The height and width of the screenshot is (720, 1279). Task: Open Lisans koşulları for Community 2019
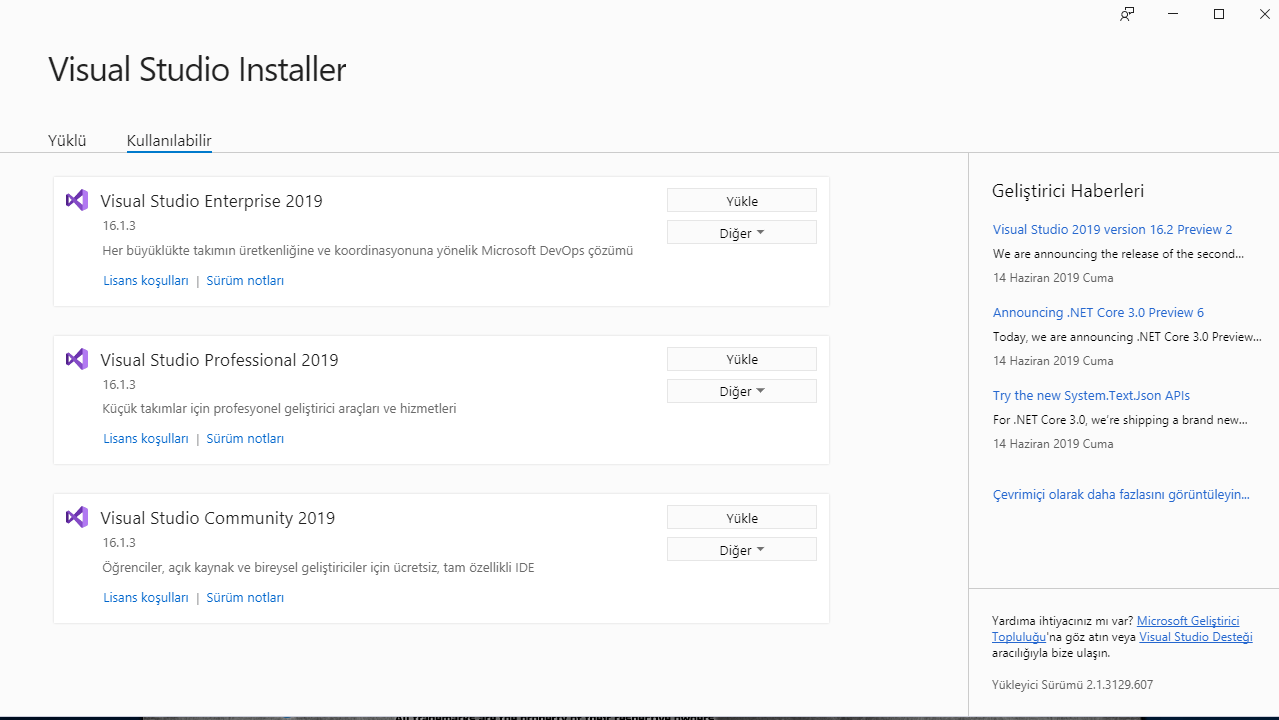pos(146,598)
